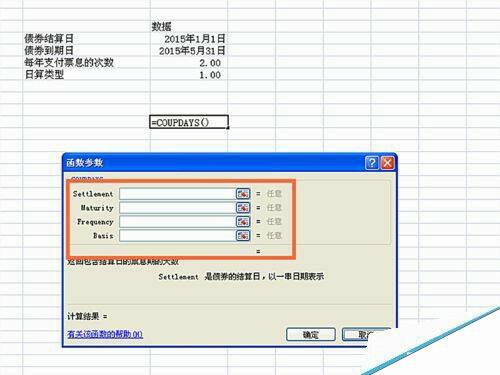Select the cell with value 1.00
The image size is (500, 375).
click(189, 75)
